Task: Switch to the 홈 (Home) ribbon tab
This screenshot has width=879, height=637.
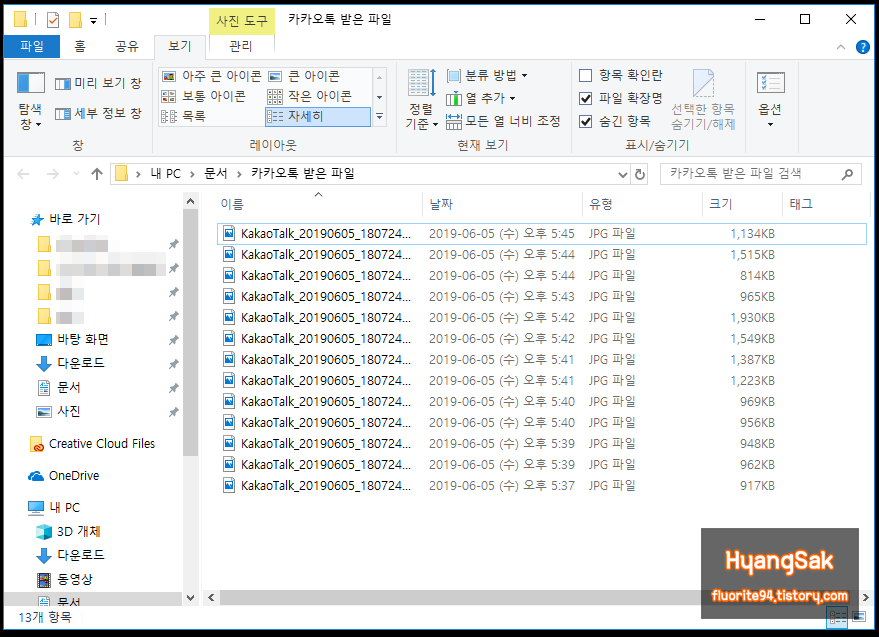Action: click(80, 47)
